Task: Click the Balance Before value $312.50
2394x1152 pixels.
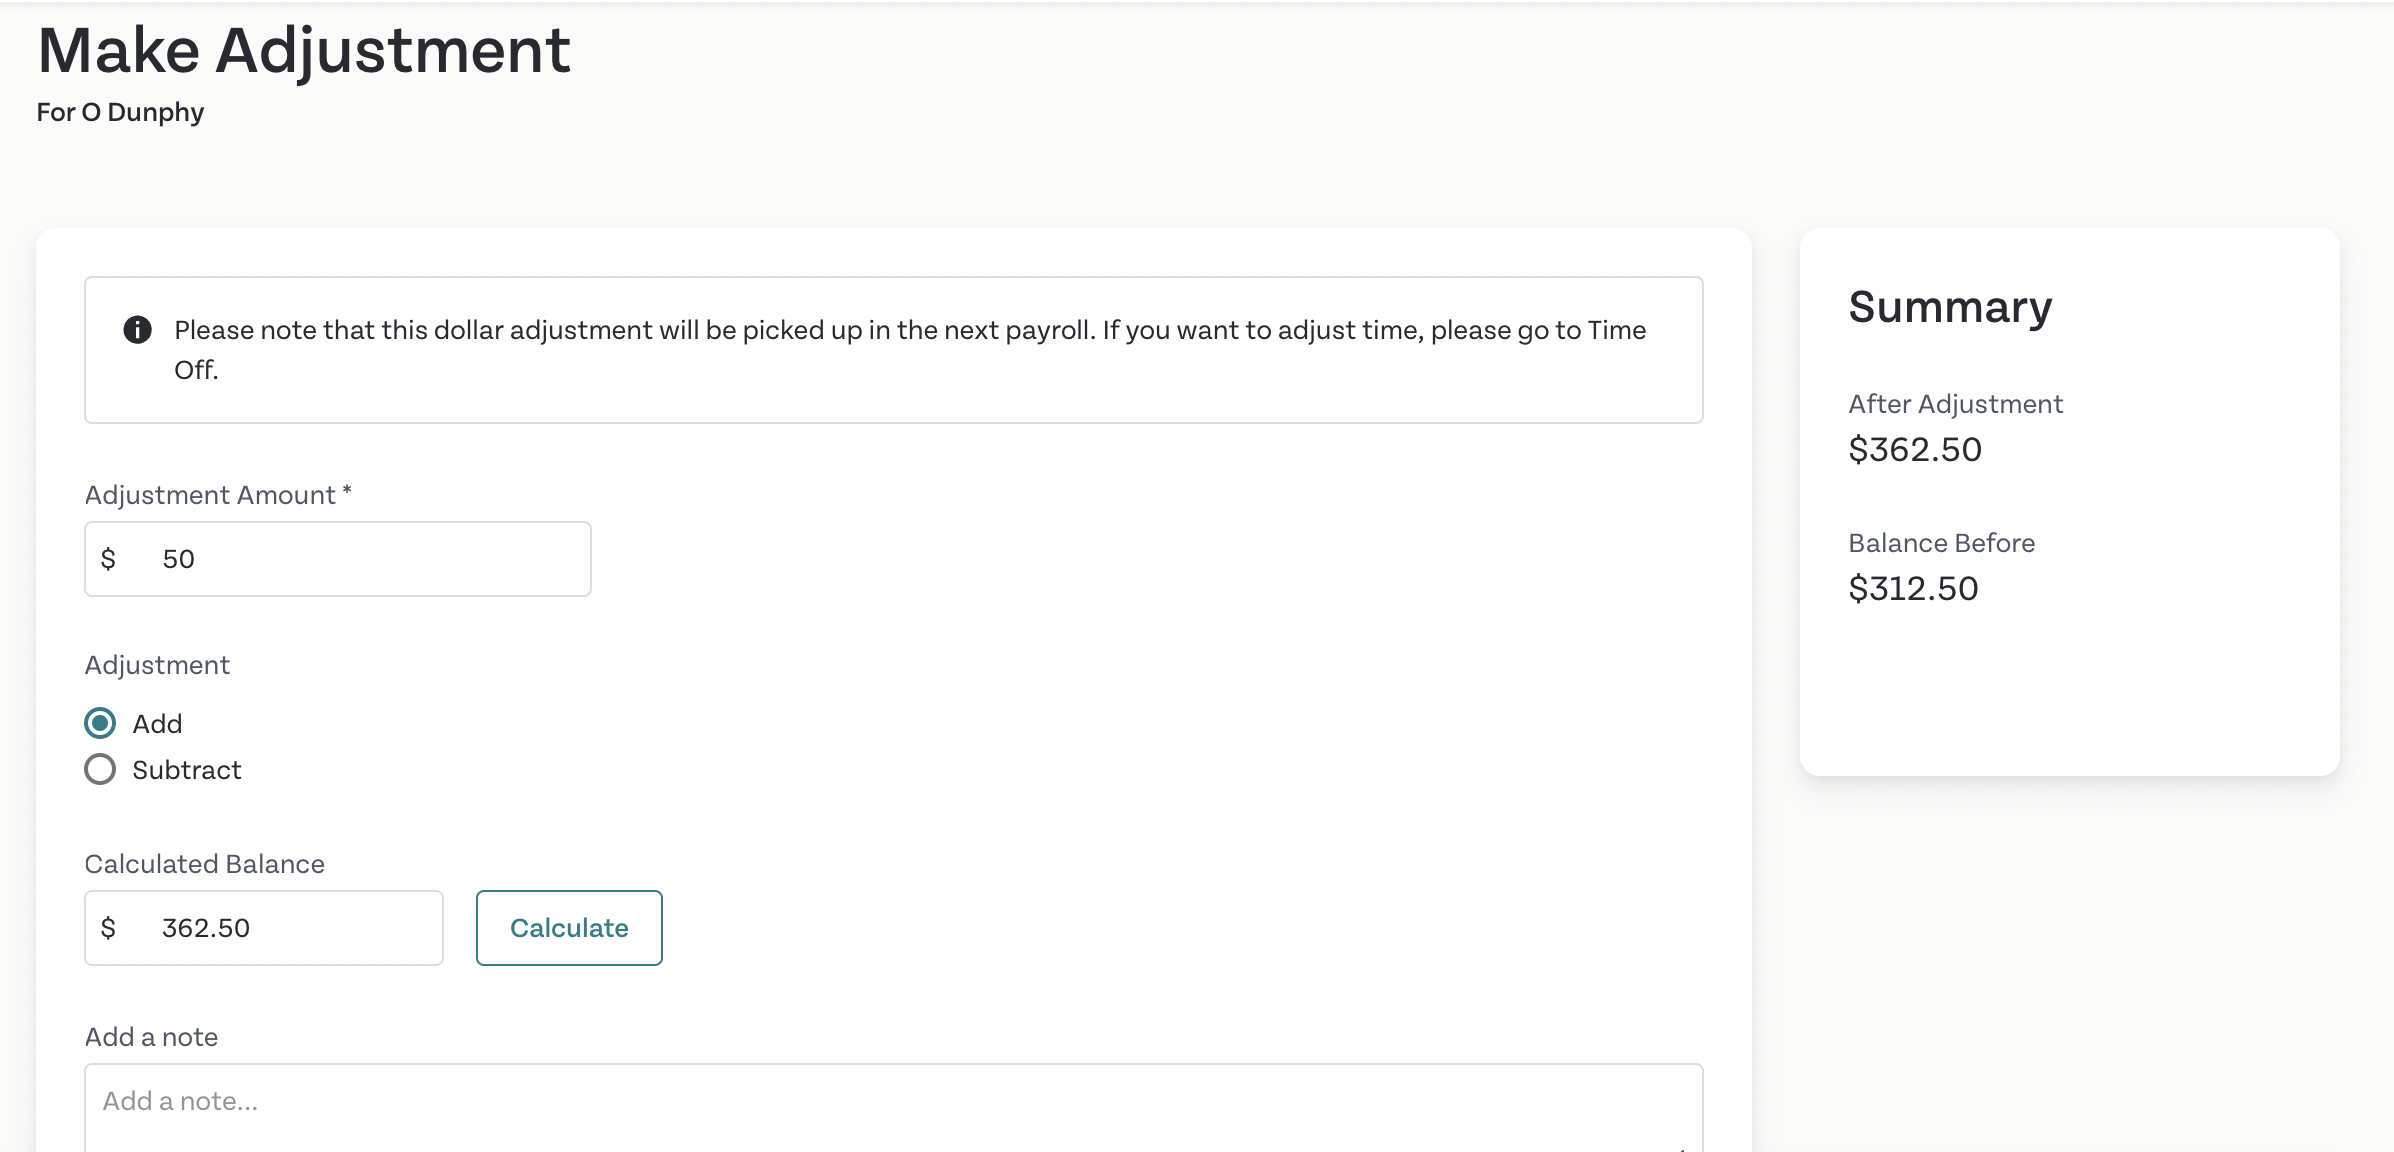Action: coord(1913,589)
